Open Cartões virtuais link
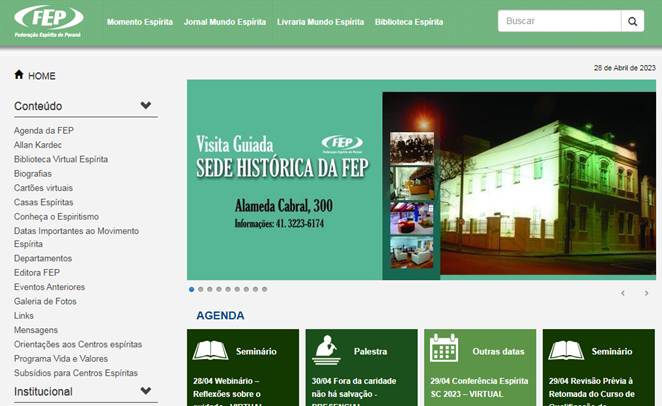Image resolution: width=662 pixels, height=406 pixels. pyautogui.click(x=43, y=188)
